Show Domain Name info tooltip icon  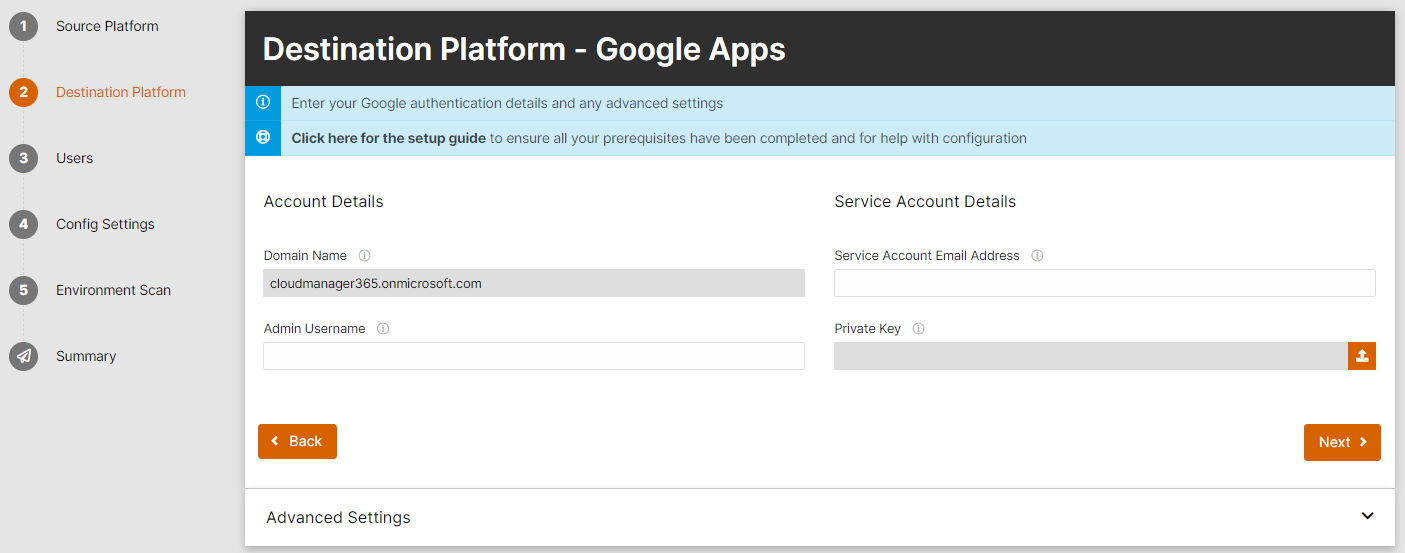pos(364,256)
